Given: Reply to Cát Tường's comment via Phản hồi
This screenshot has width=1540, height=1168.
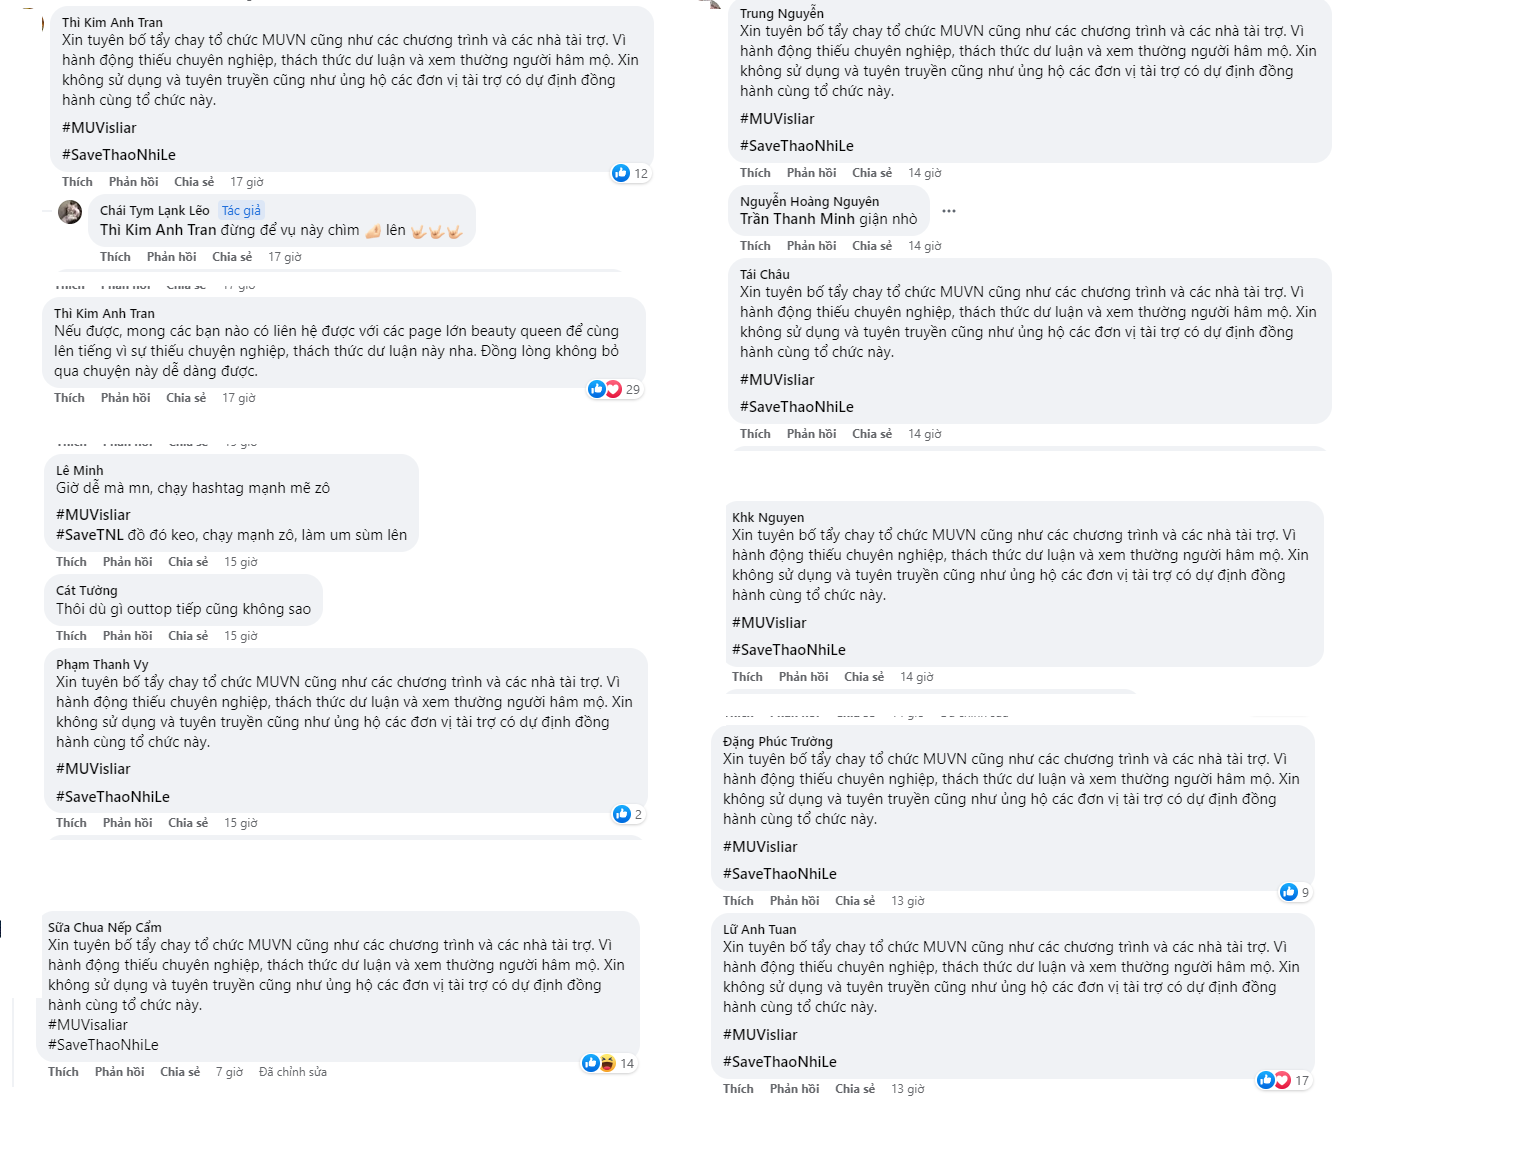Looking at the screenshot, I should 127,636.
